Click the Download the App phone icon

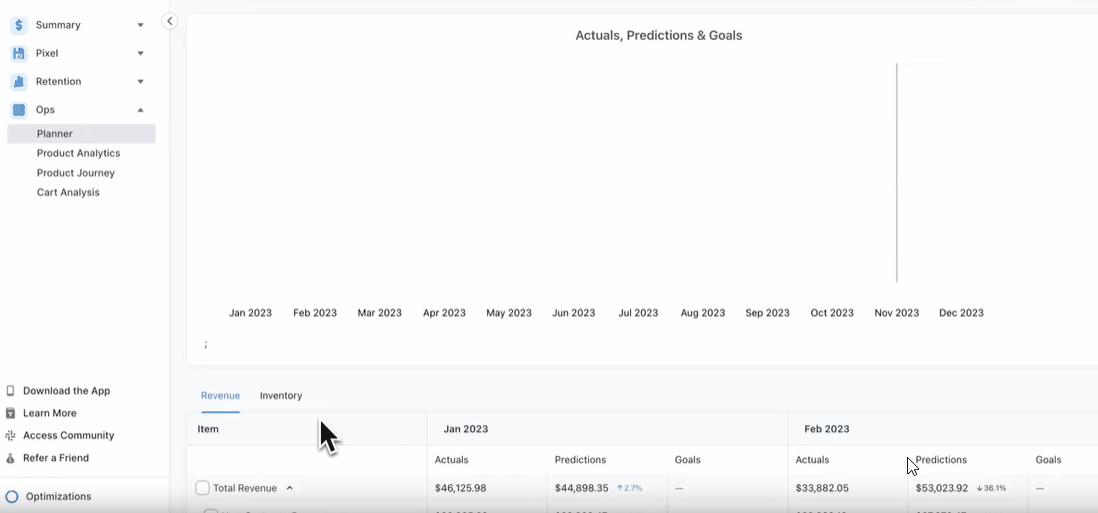11,391
